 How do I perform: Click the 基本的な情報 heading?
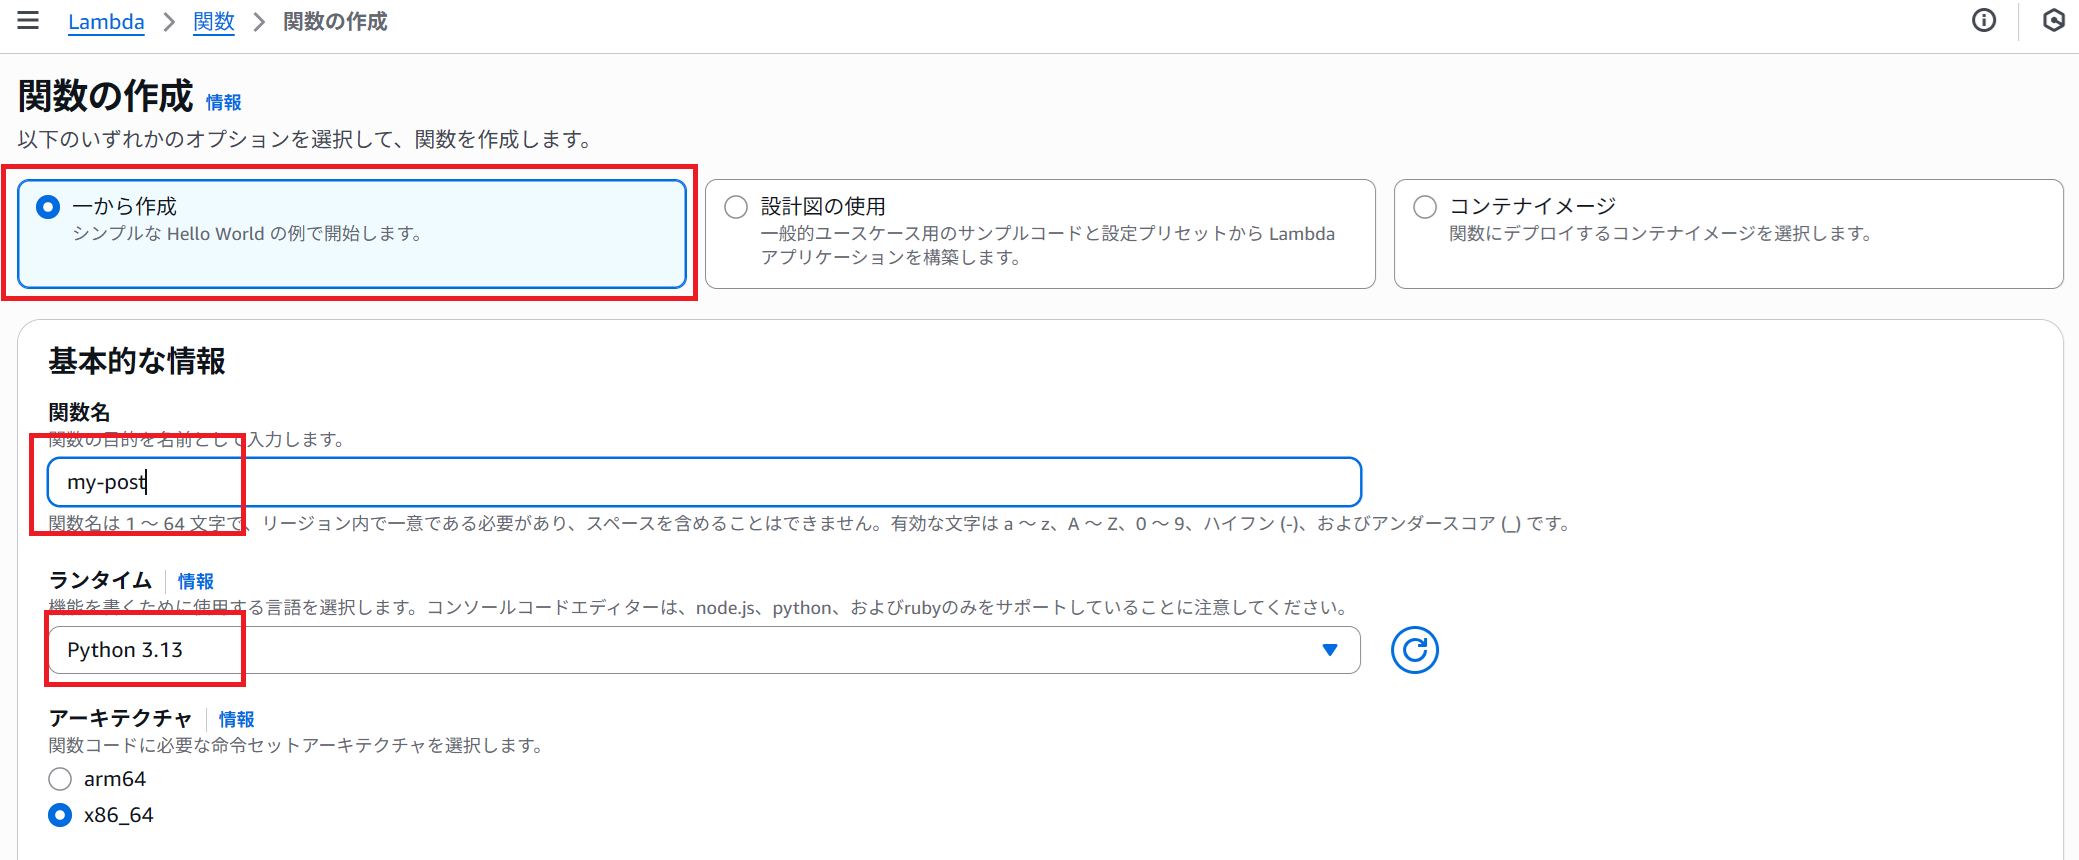coord(137,361)
